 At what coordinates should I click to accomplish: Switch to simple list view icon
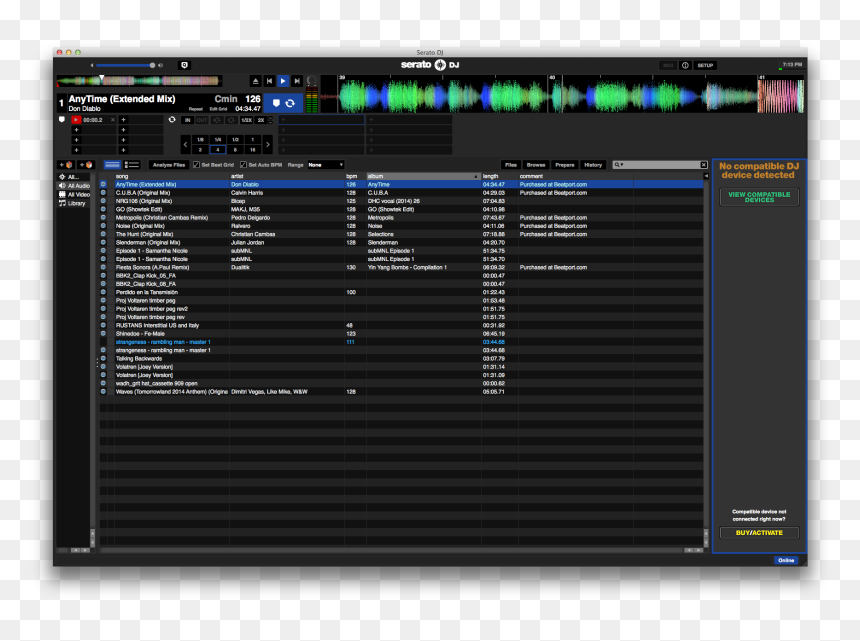(112, 164)
